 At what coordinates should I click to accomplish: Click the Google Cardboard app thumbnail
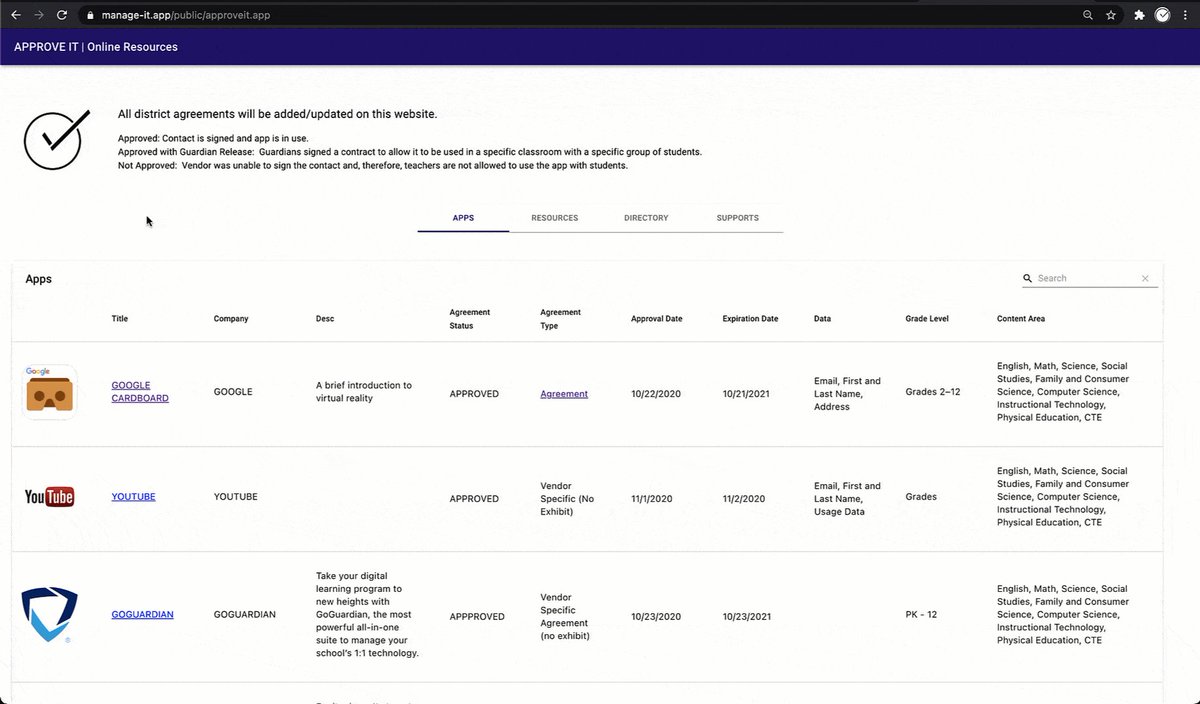click(51, 392)
